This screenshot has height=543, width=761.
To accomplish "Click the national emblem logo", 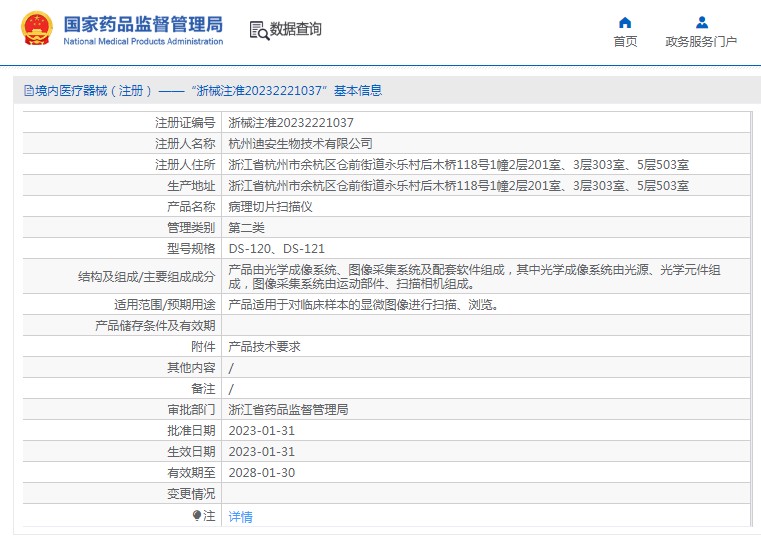I will tap(36, 28).
